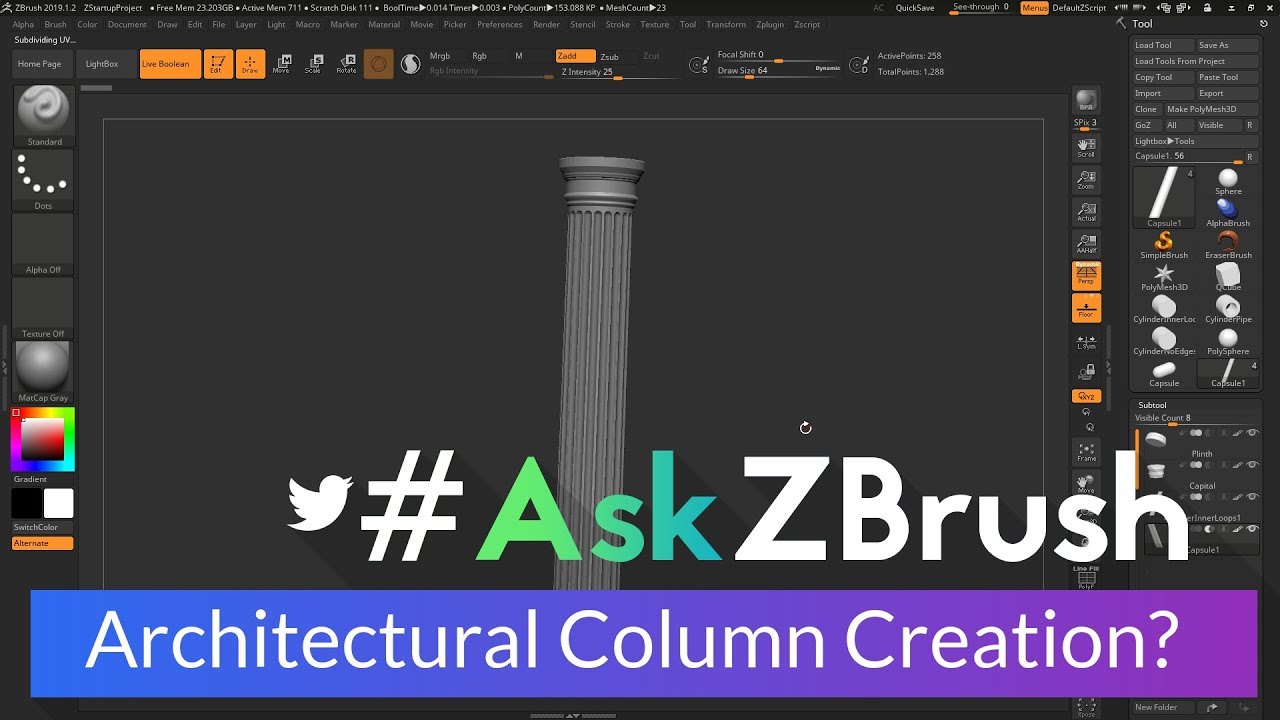The width and height of the screenshot is (1280, 720).
Task: Click Make PolyMesh3D button
Action: click(1211, 109)
